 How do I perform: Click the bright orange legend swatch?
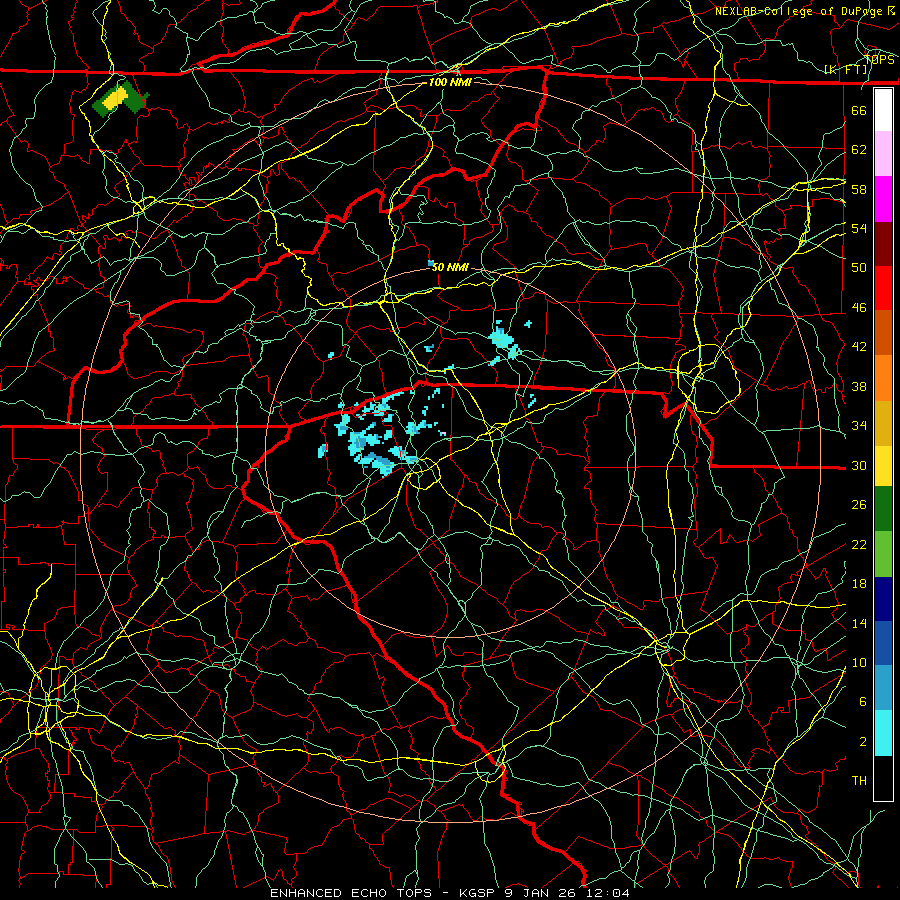point(883,378)
